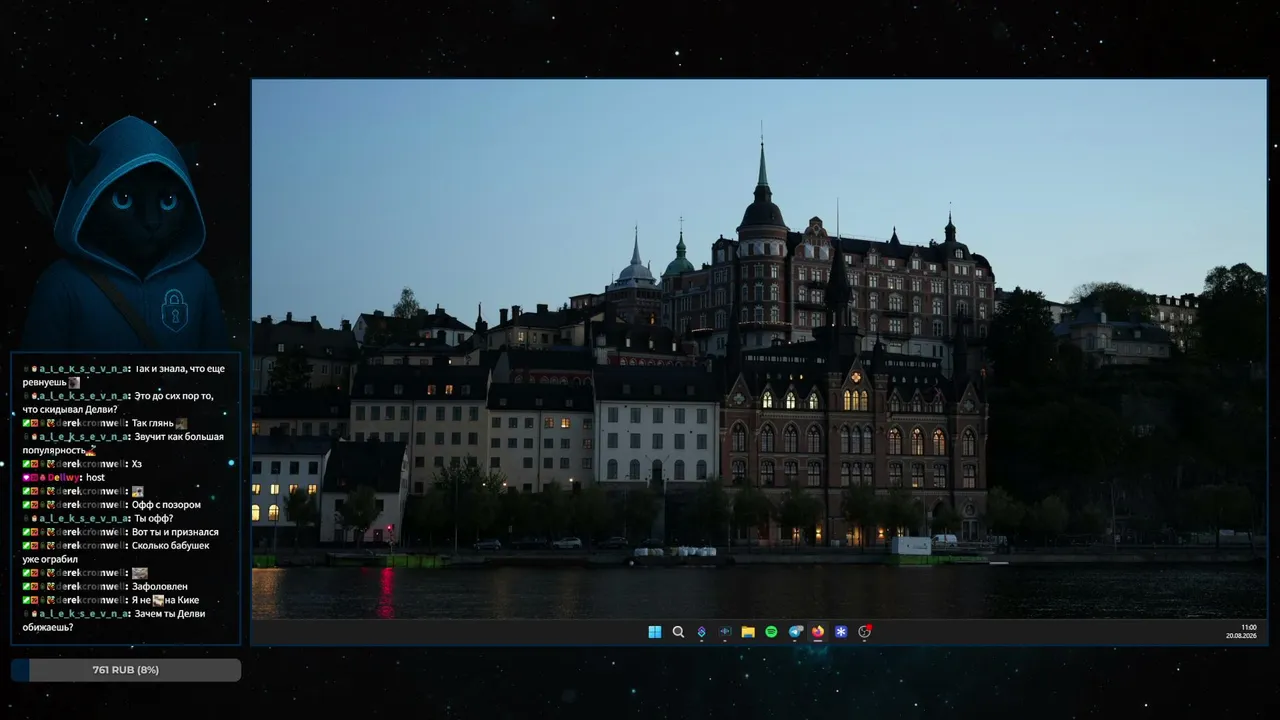Click the taskbar clock showing 11:00
Image resolution: width=1280 pixels, height=720 pixels.
pos(1249,627)
